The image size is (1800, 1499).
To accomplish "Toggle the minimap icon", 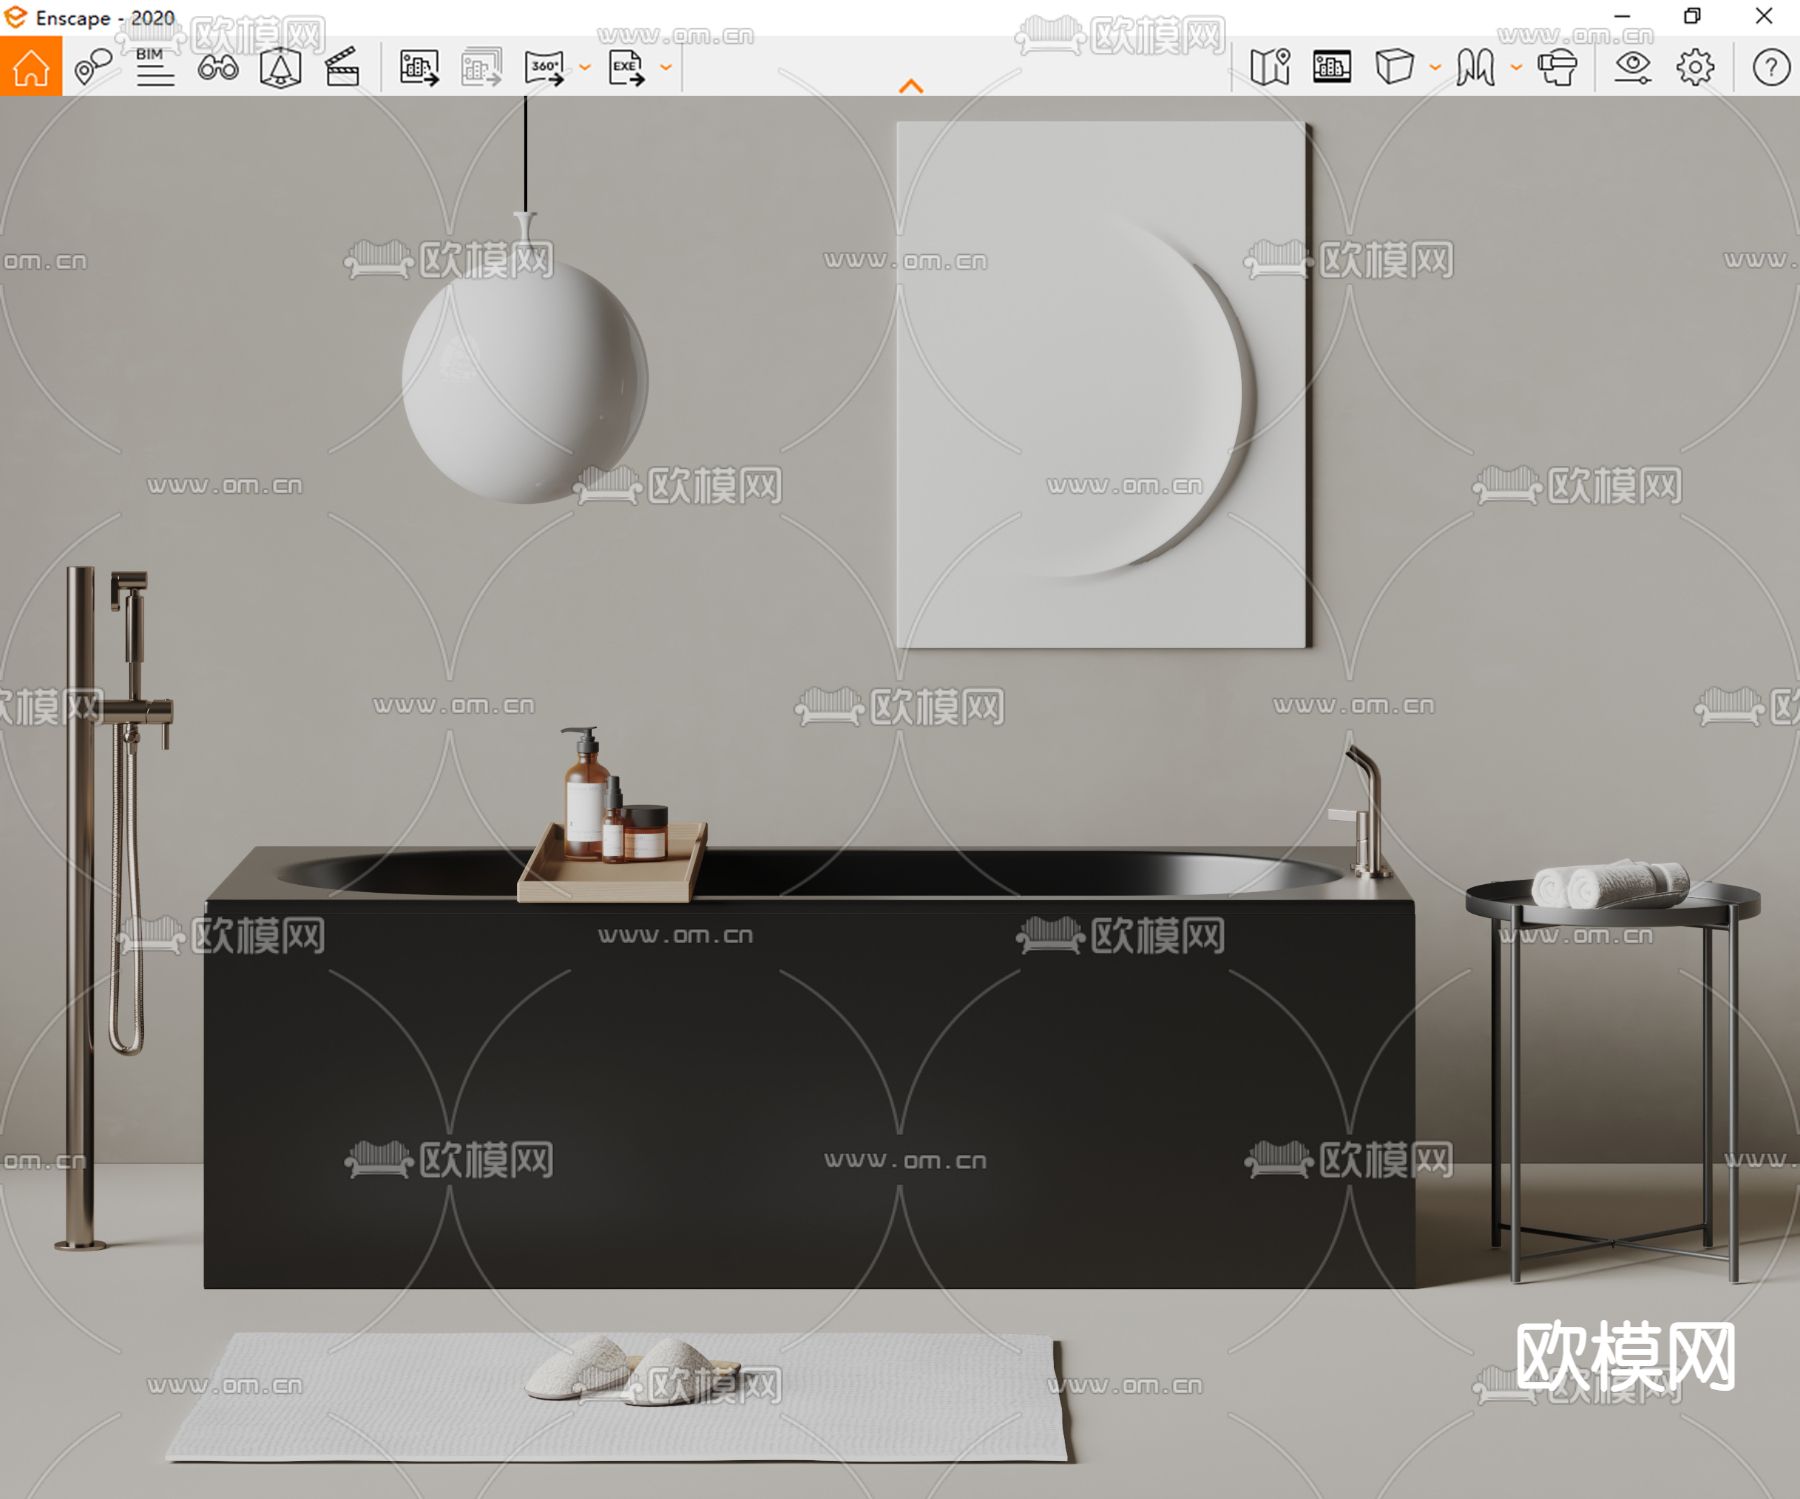I will (1270, 67).
